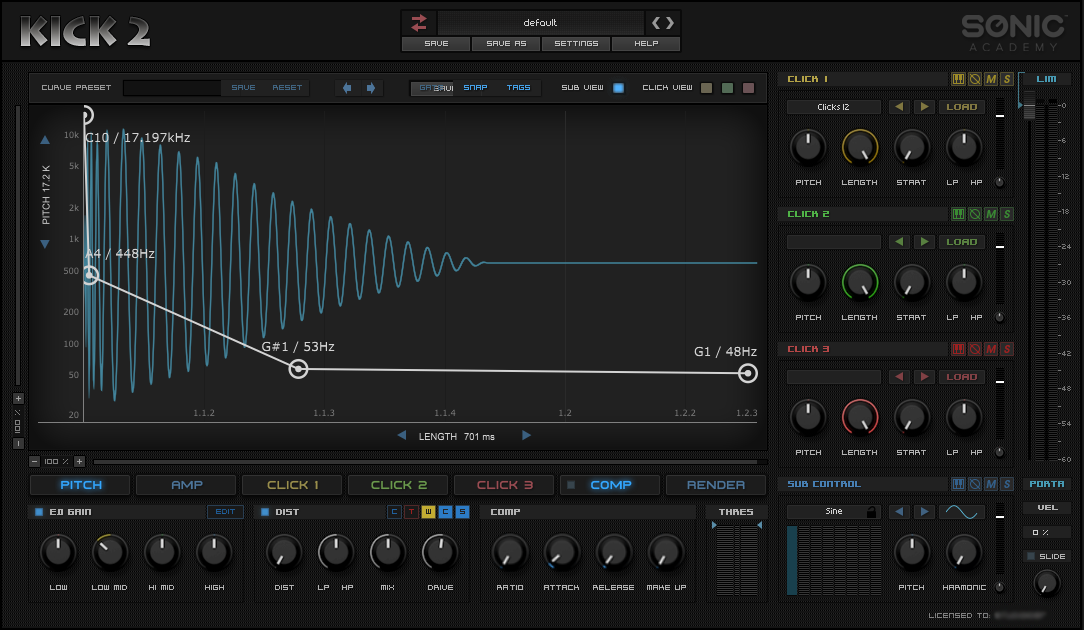
Task: Open the CLICK 2 tab
Action: point(399,485)
